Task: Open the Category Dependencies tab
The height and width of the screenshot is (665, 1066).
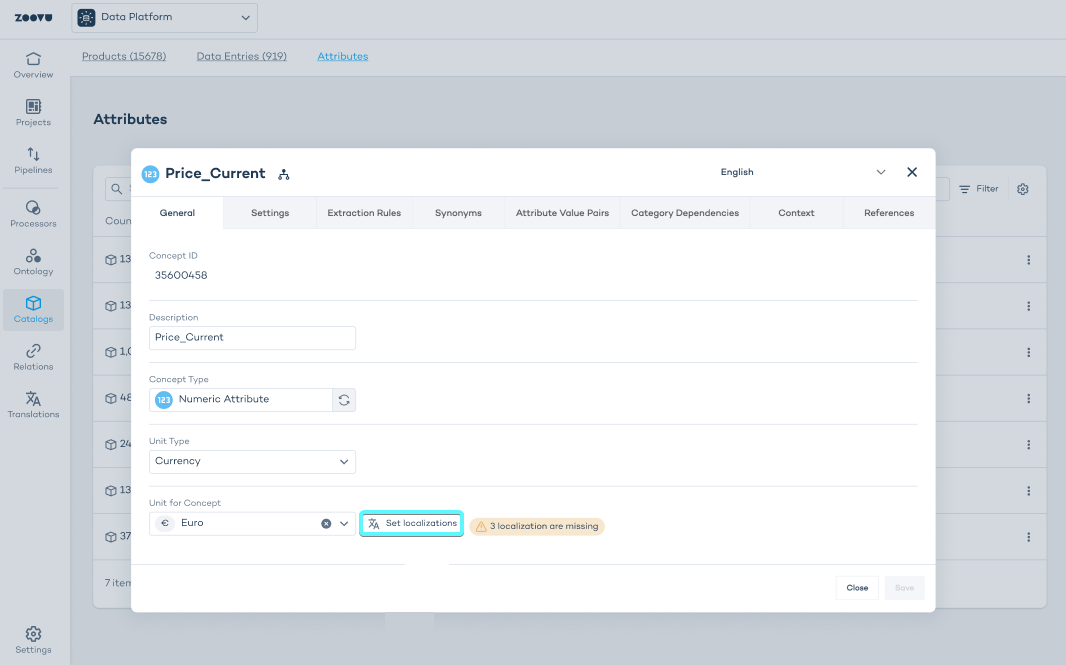Action: pos(685,213)
